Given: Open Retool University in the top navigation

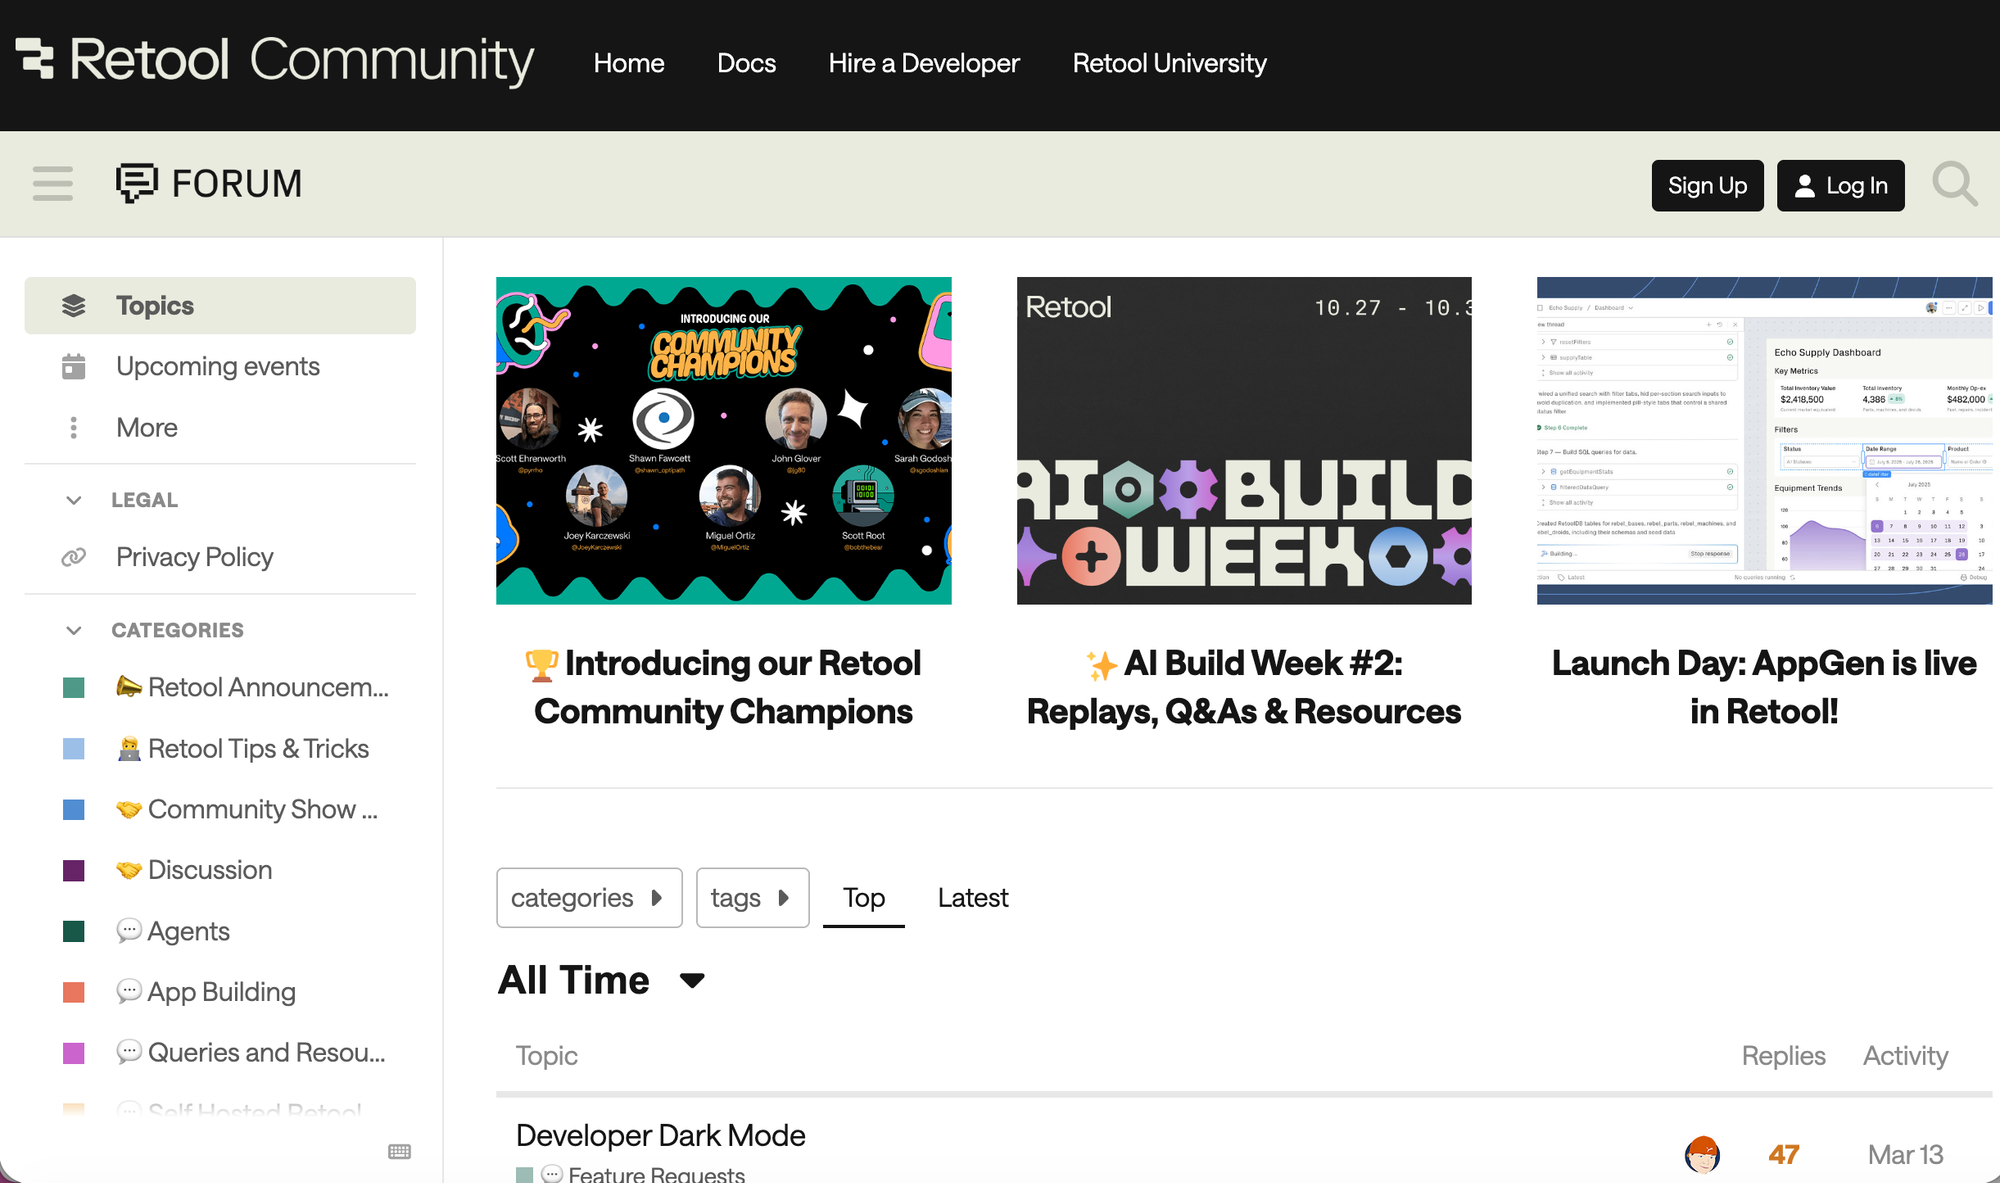Looking at the screenshot, I should [1169, 63].
